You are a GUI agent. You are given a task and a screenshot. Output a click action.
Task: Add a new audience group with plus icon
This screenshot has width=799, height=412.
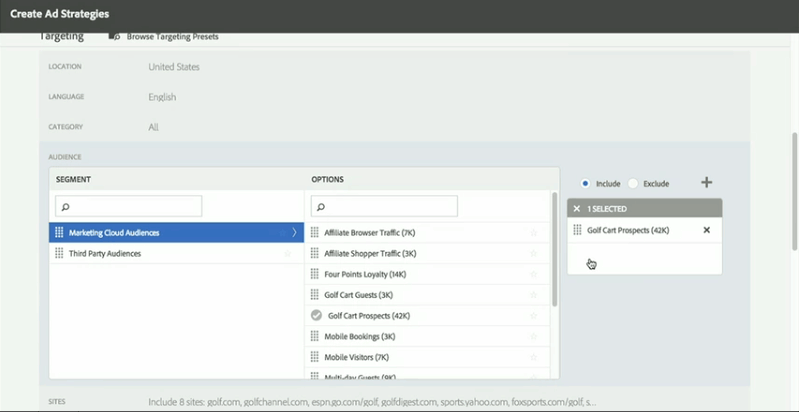coord(706,182)
